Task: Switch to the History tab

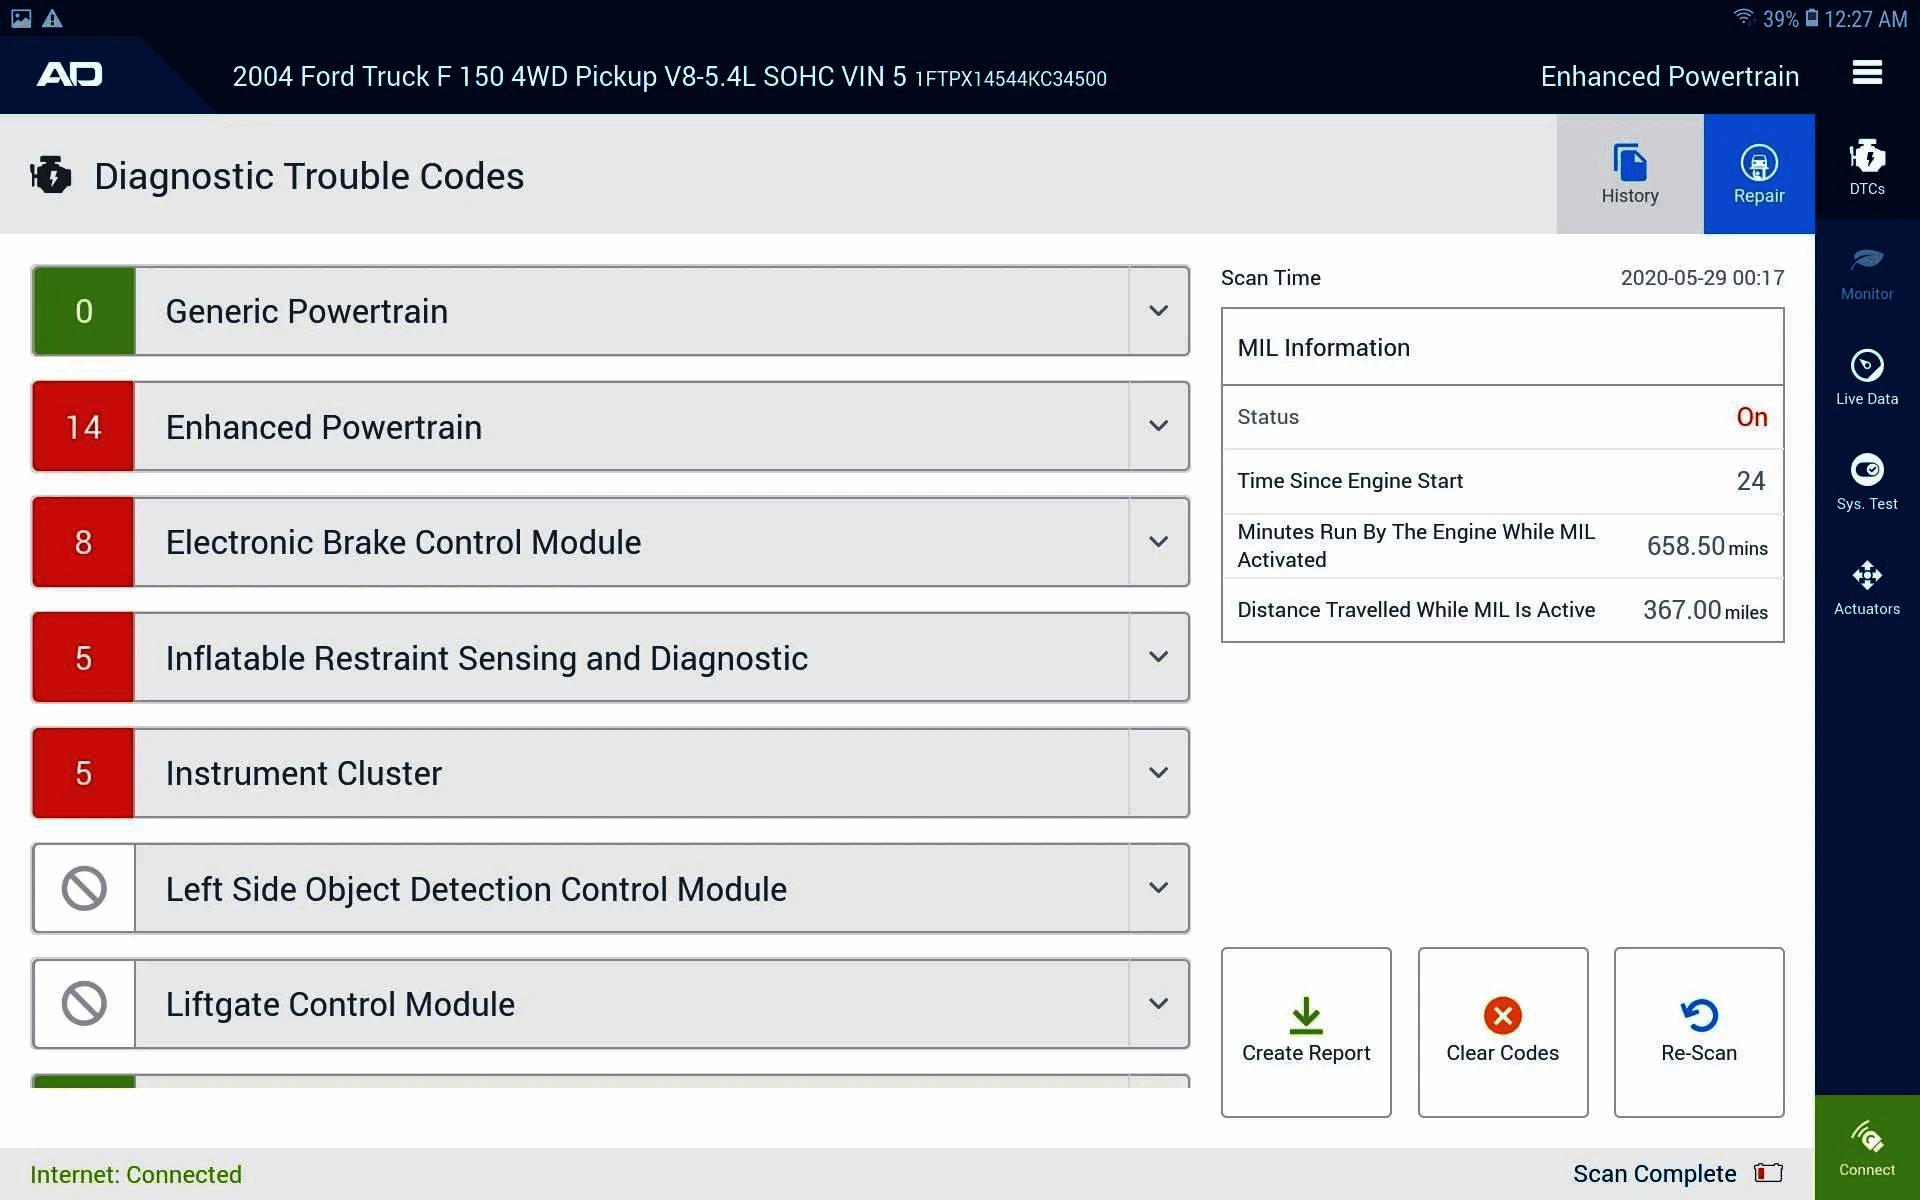Action: tap(1629, 174)
